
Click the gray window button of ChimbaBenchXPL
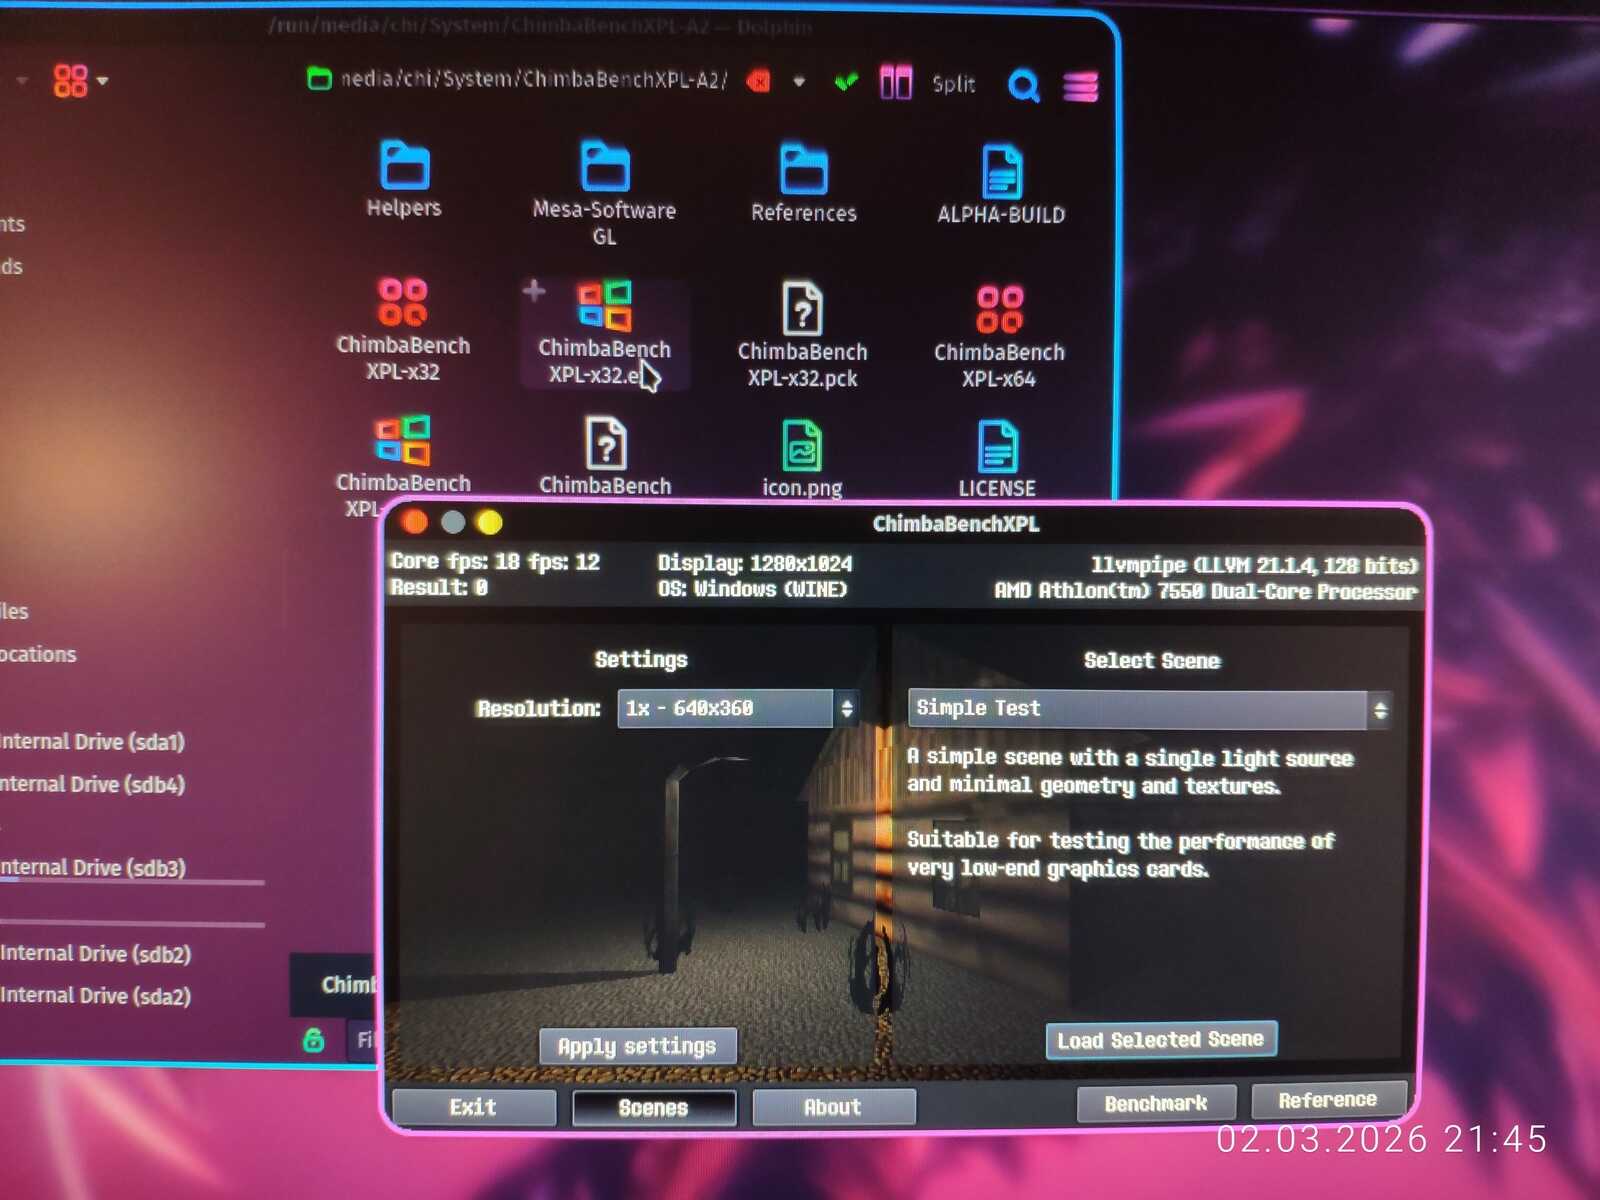point(453,522)
